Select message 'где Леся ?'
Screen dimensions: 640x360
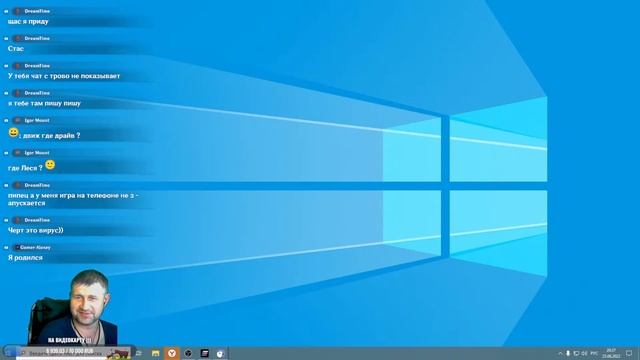point(25,168)
